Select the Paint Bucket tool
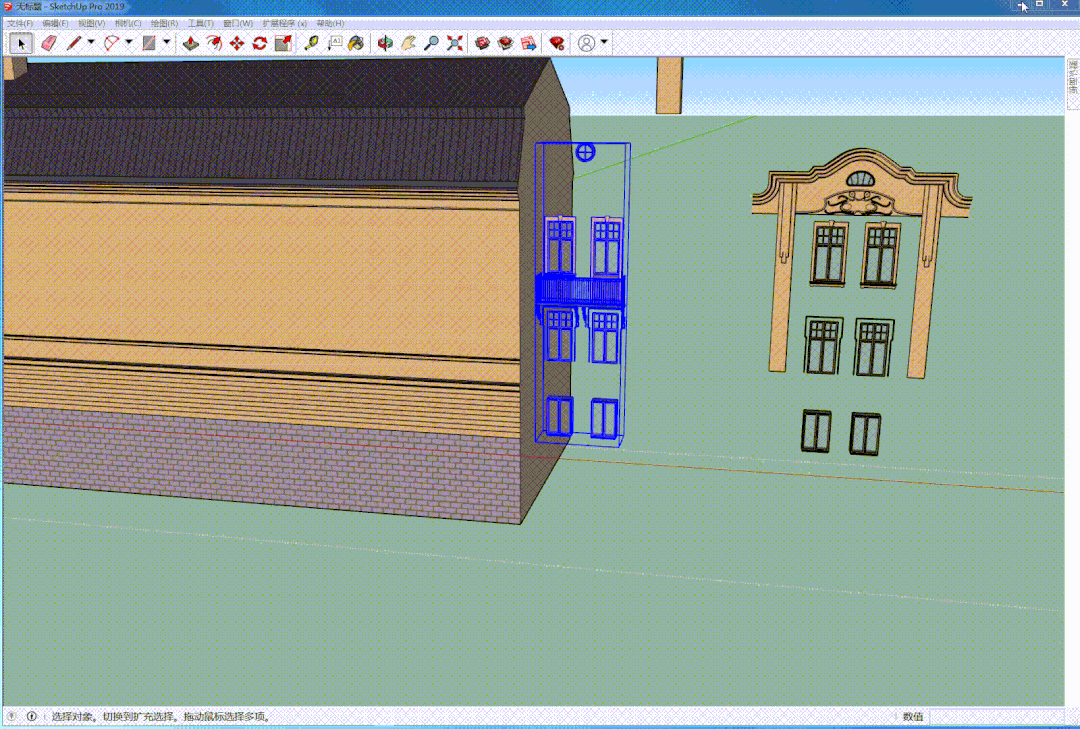Screen dimensions: 1080x729 (356, 43)
